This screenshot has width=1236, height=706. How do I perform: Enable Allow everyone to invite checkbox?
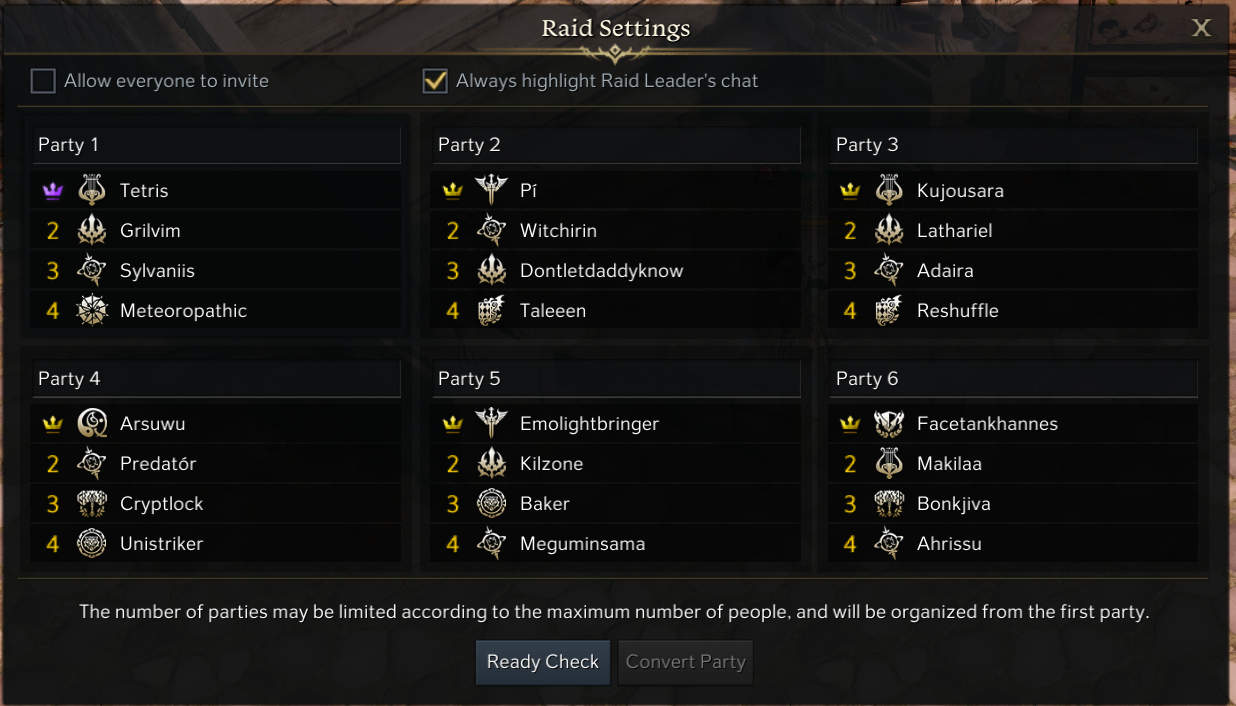(43, 81)
